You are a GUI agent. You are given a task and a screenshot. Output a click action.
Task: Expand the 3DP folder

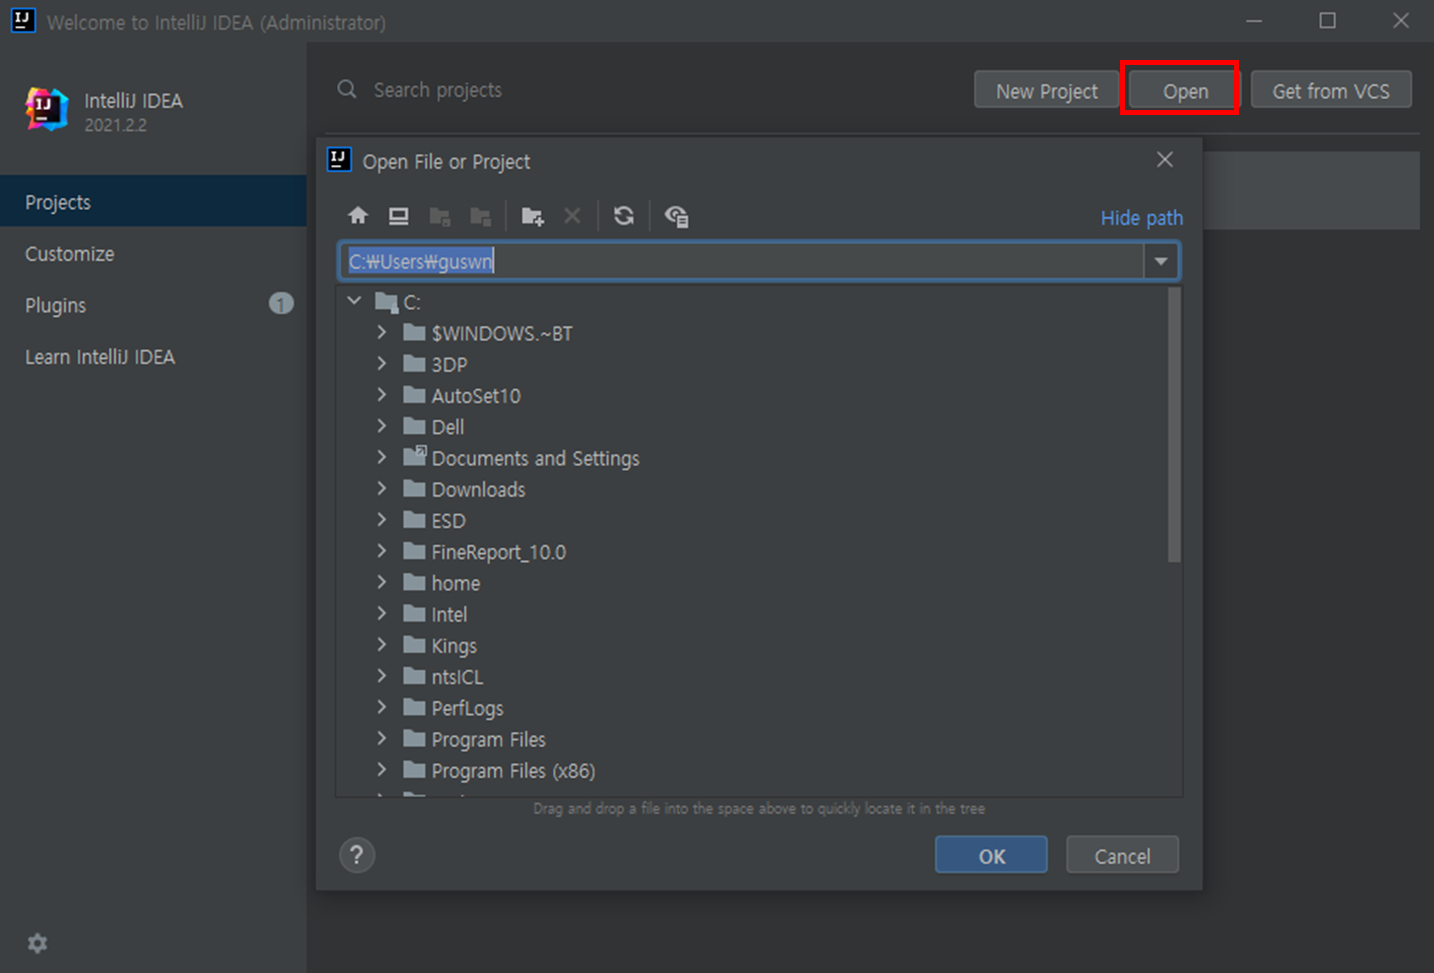pos(382,363)
